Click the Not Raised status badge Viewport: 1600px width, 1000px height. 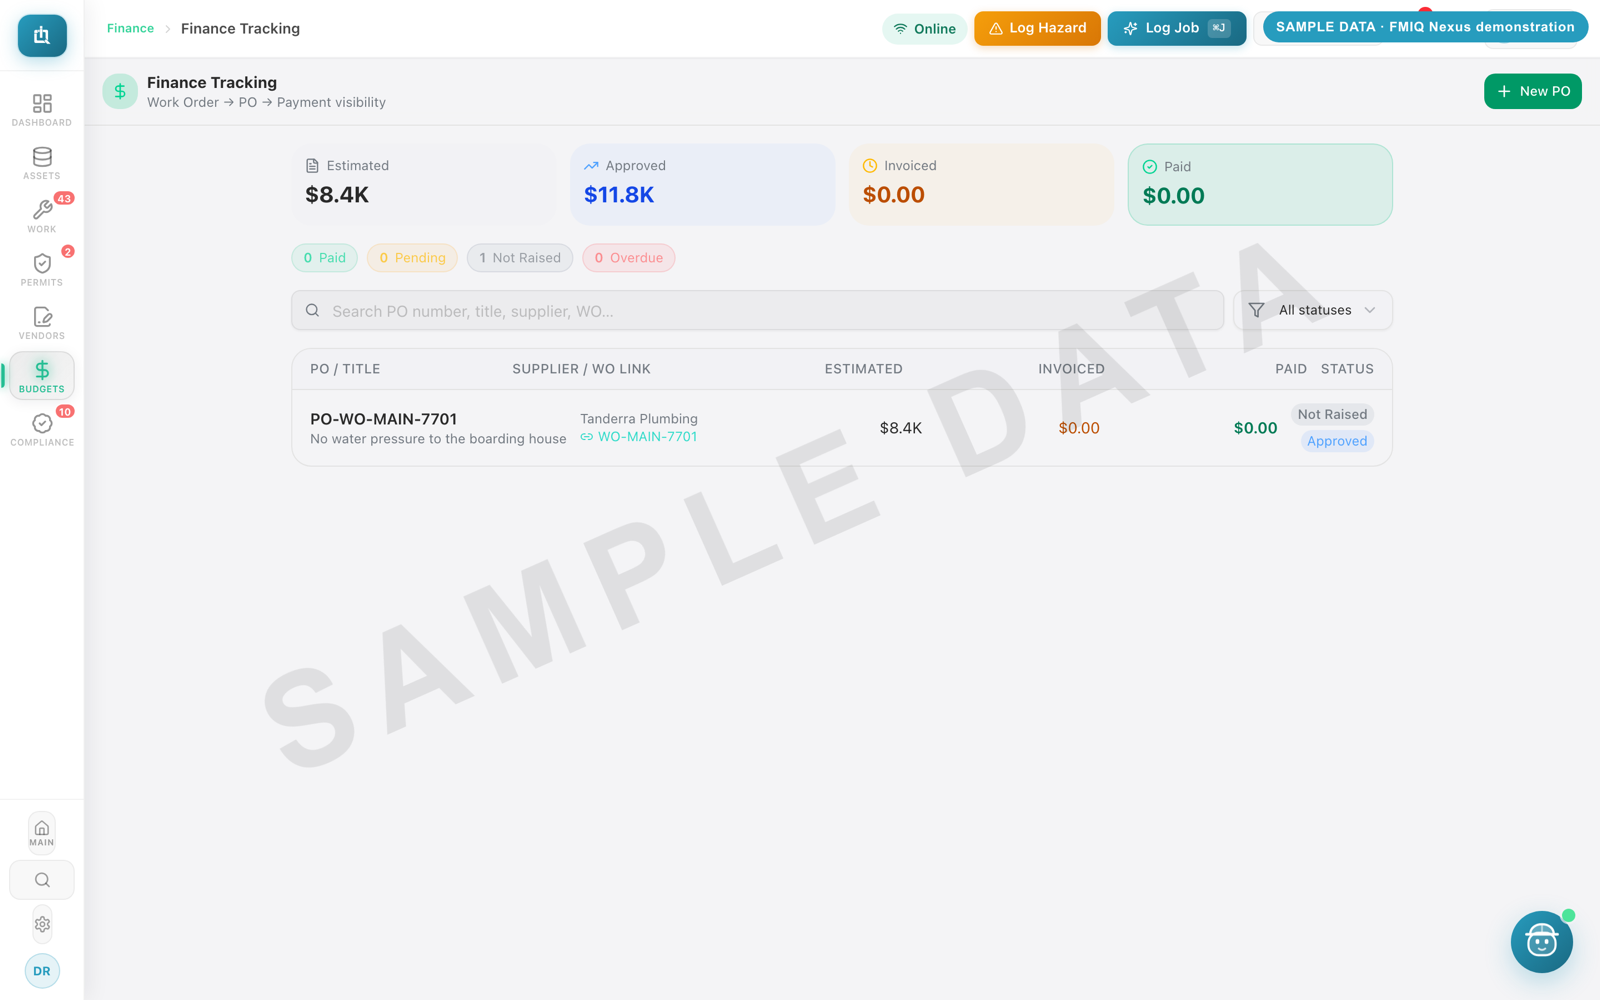1332,414
